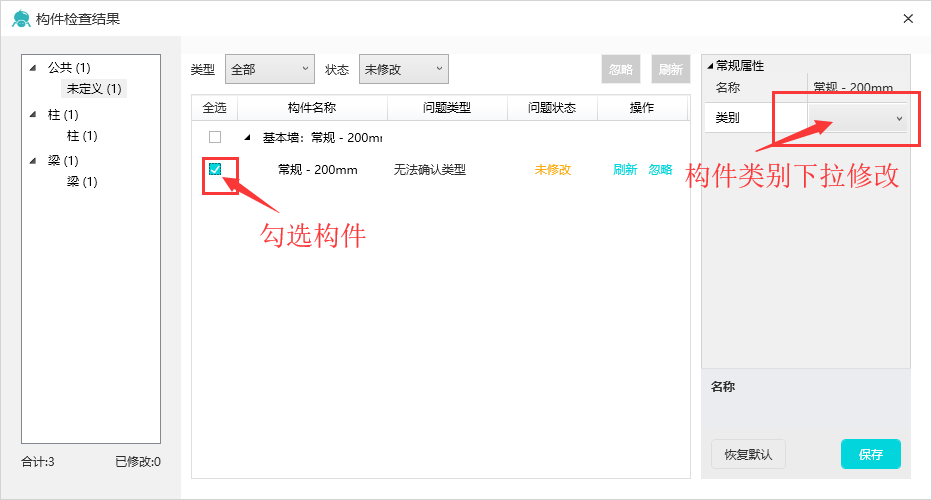Close the 构件检查结果 dialog

tap(908, 18)
